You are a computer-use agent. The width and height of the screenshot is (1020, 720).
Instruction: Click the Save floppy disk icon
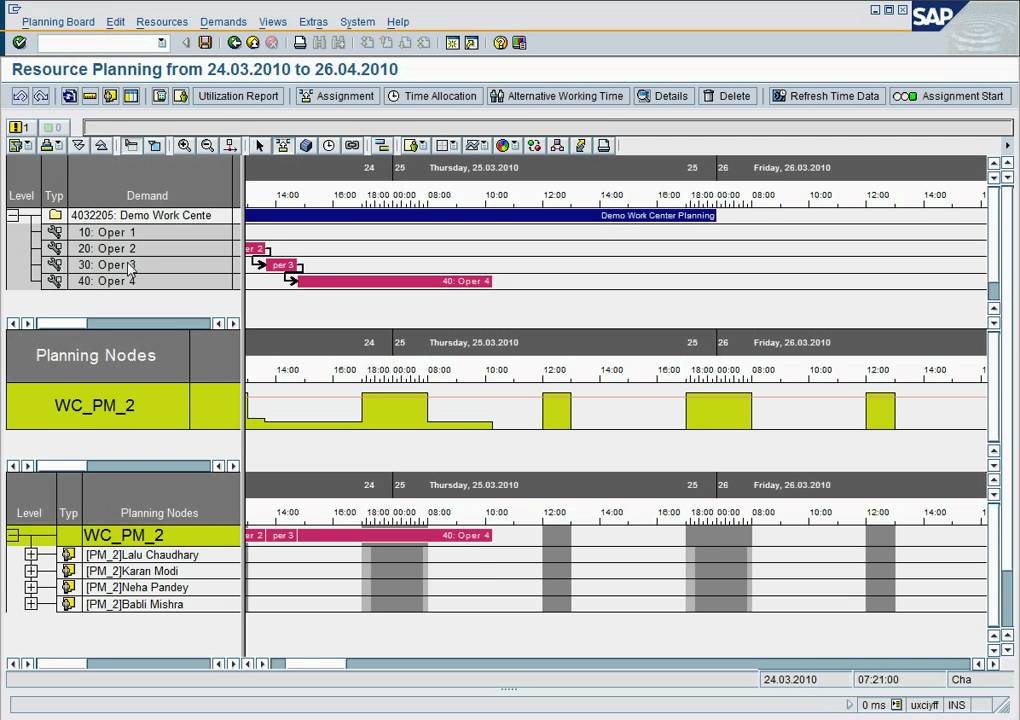[x=205, y=43]
